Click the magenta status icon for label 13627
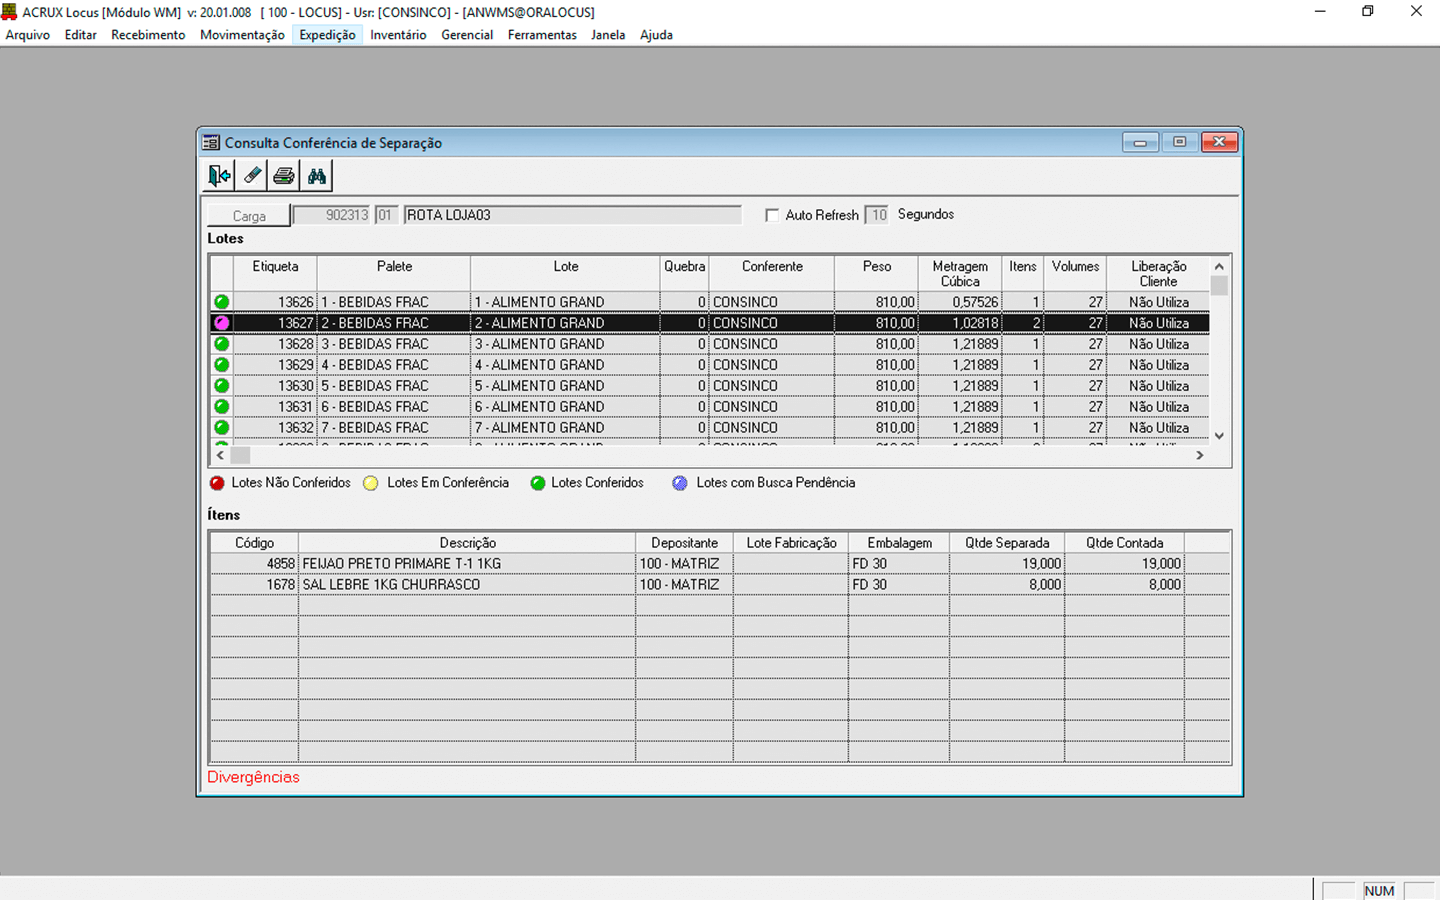The width and height of the screenshot is (1440, 900). click(x=222, y=323)
